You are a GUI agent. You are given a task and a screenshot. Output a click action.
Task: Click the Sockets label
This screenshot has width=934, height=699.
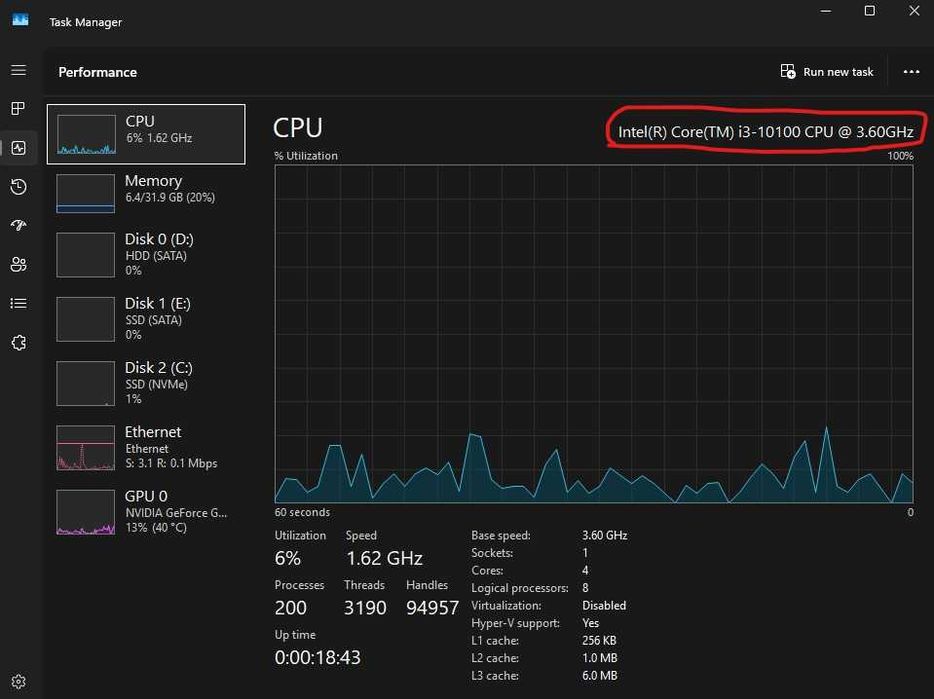click(492, 553)
